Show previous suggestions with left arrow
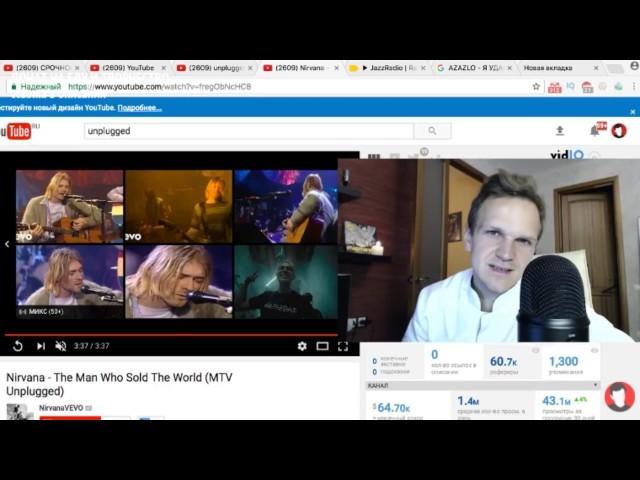 7,244
